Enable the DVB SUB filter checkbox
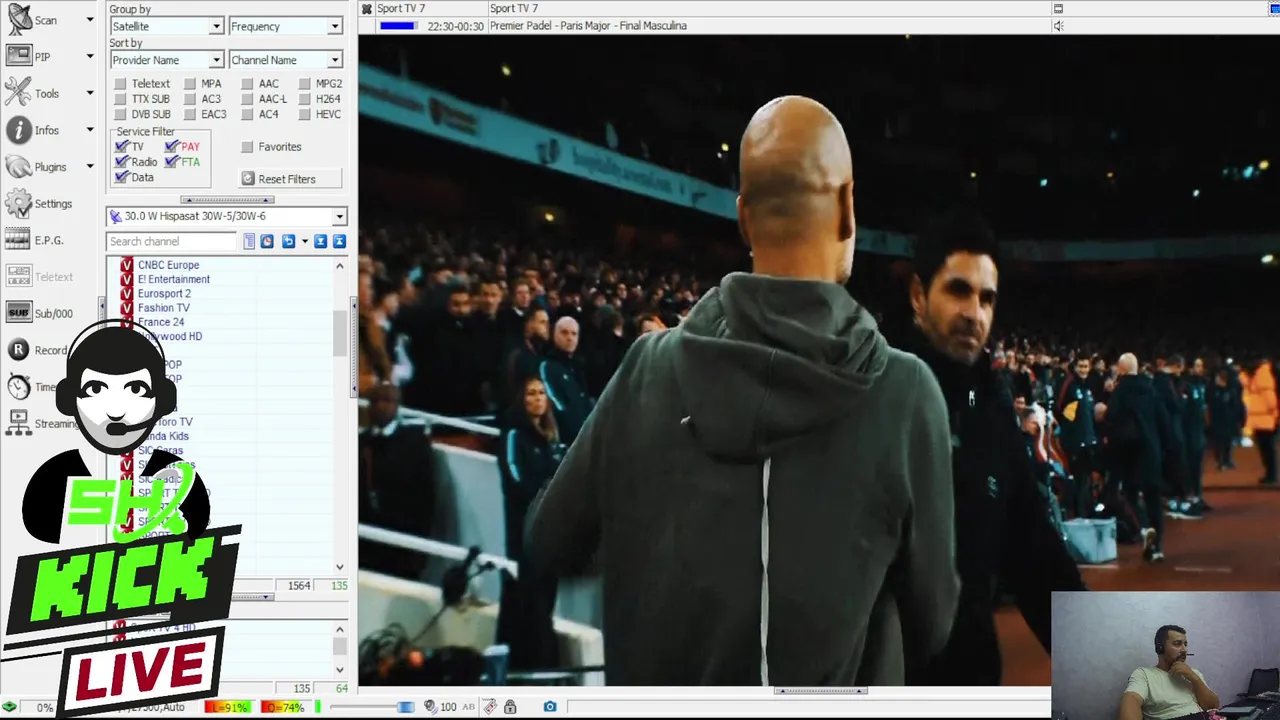The height and width of the screenshot is (720, 1280). (120, 114)
